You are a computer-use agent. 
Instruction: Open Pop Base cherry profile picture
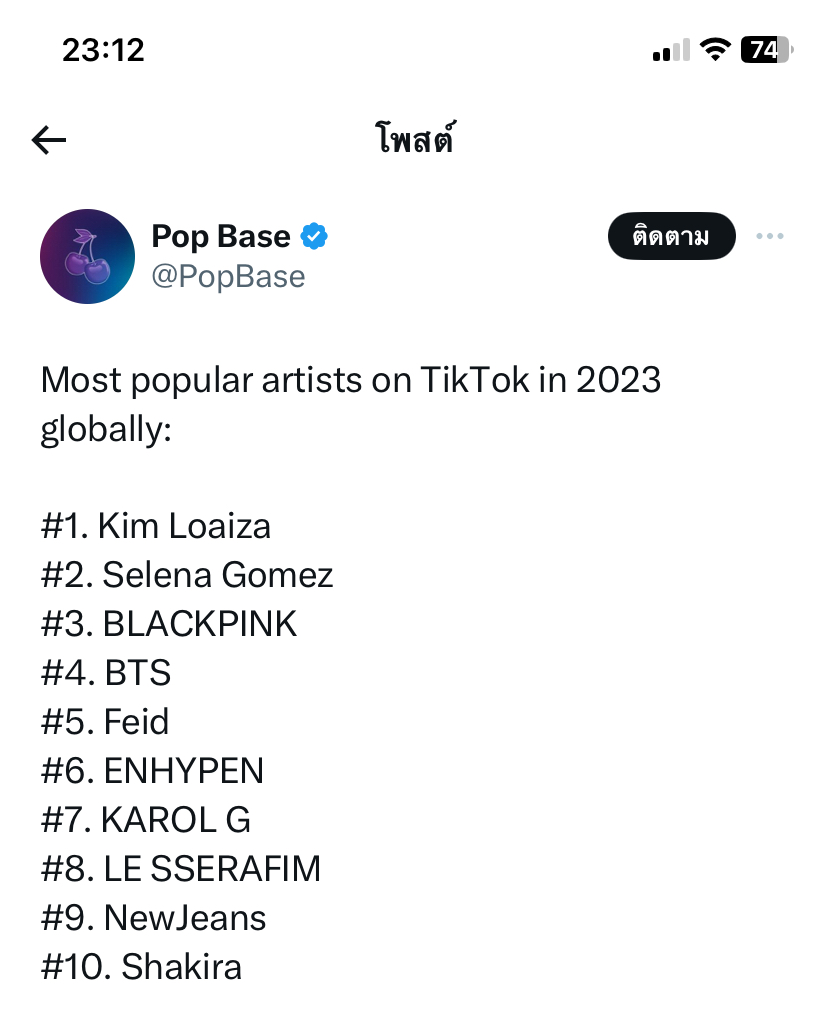point(88,256)
